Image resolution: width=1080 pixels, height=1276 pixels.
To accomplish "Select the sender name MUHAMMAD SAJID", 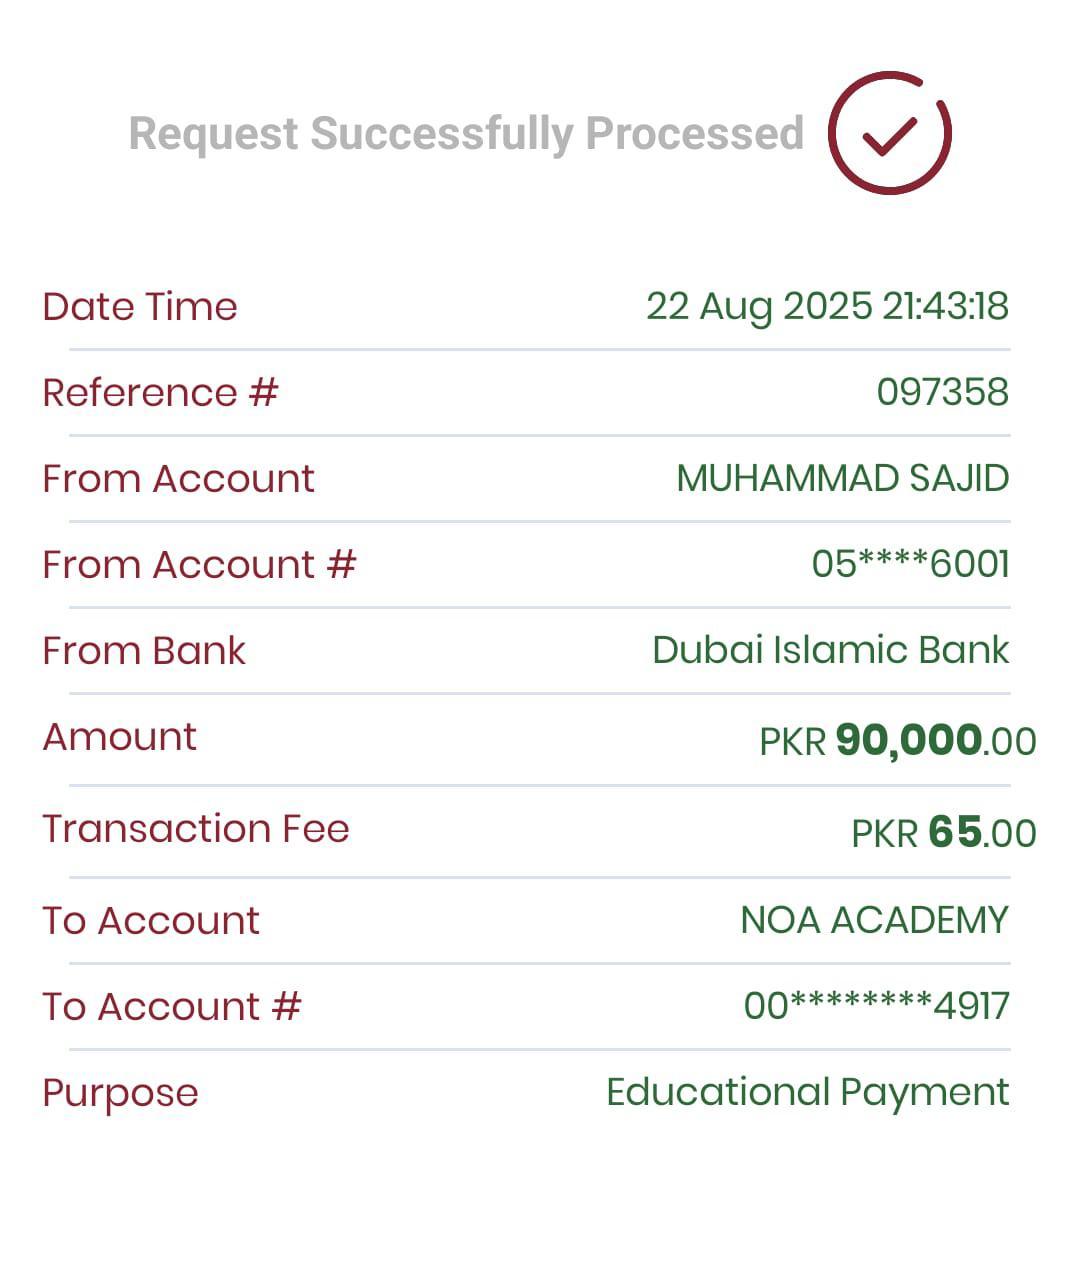I will click(x=842, y=478).
